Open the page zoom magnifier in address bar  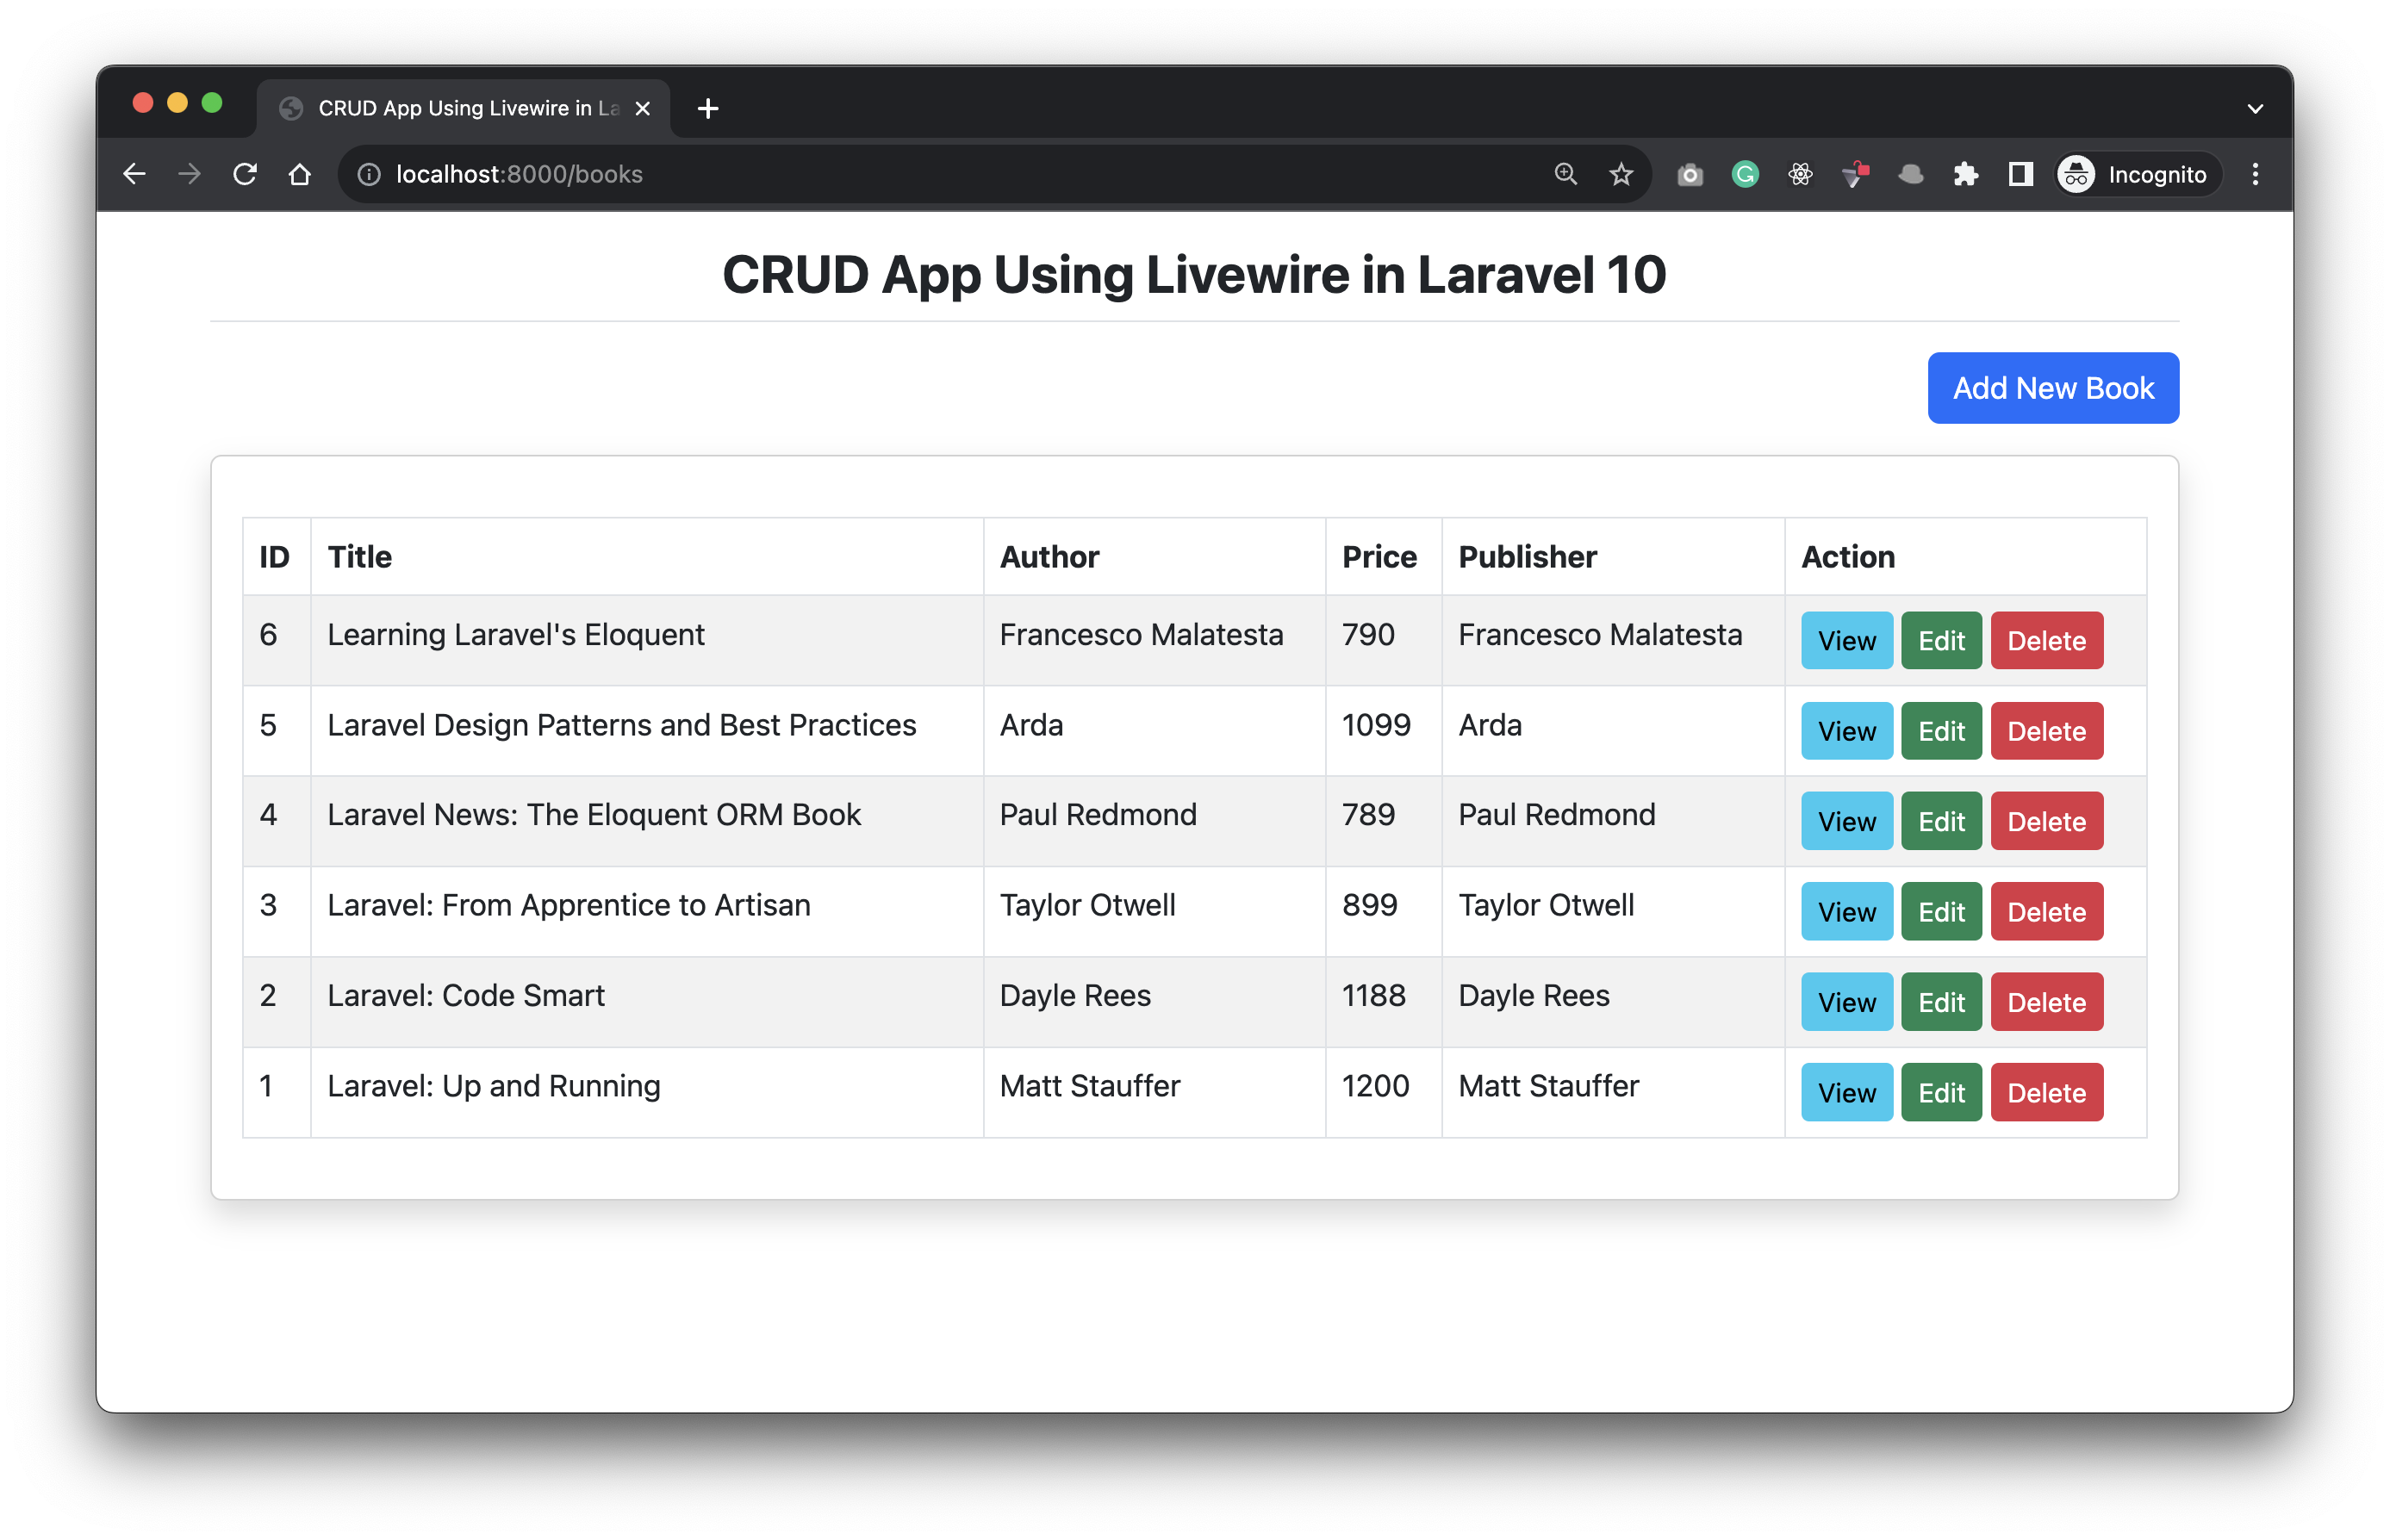coord(1566,174)
